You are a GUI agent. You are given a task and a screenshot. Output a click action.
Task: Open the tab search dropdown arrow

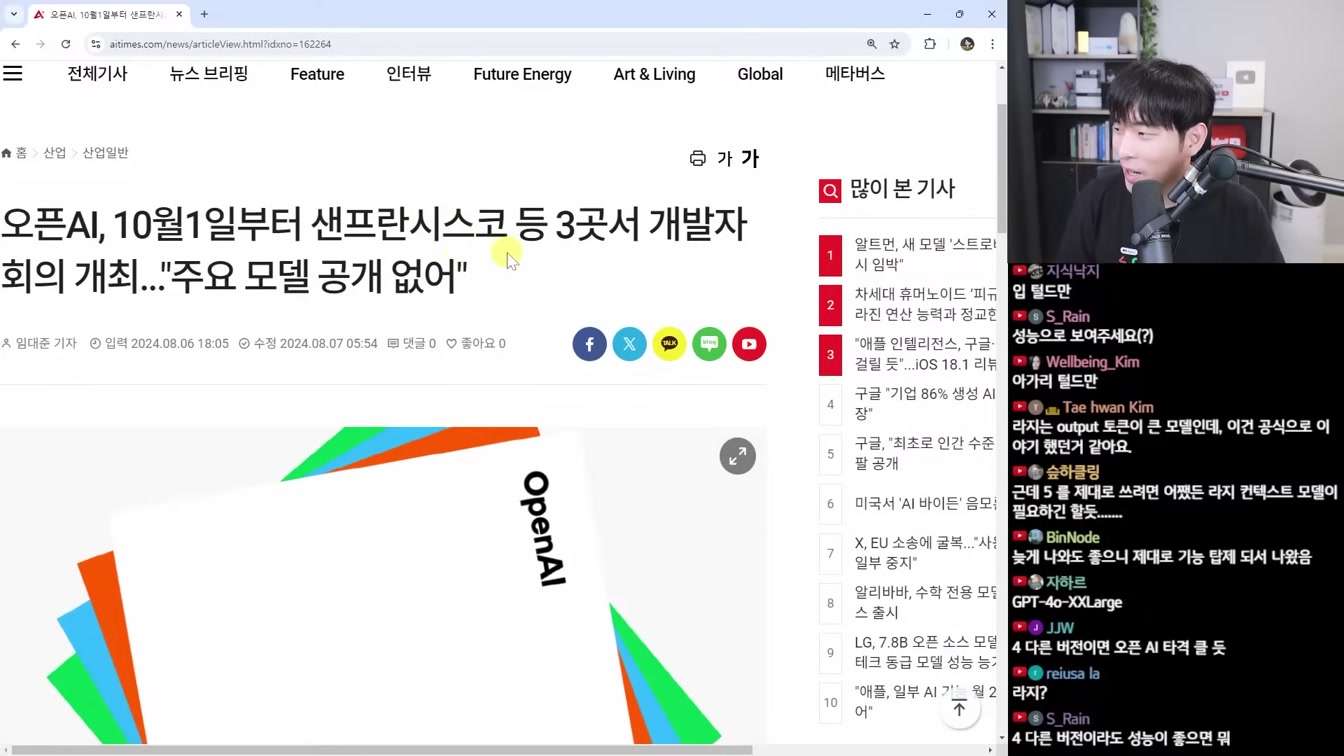coord(14,14)
